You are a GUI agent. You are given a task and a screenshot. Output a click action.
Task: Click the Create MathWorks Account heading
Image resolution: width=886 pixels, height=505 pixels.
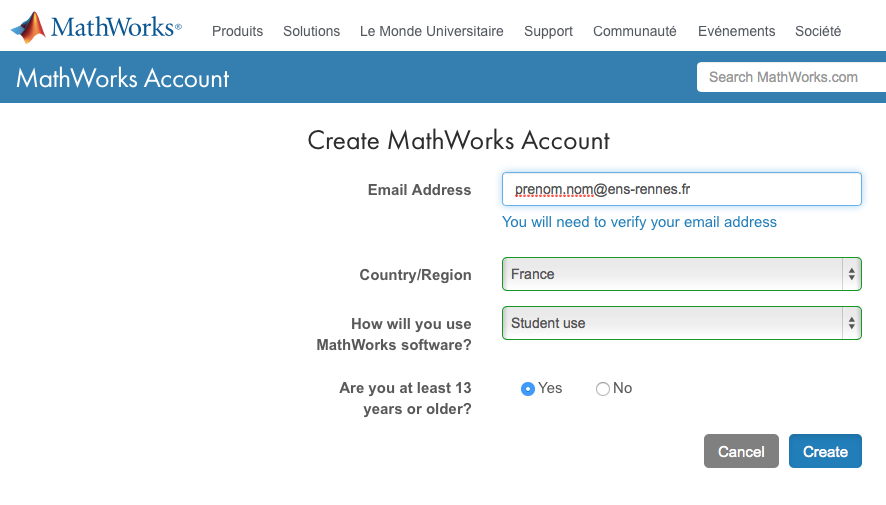458,140
